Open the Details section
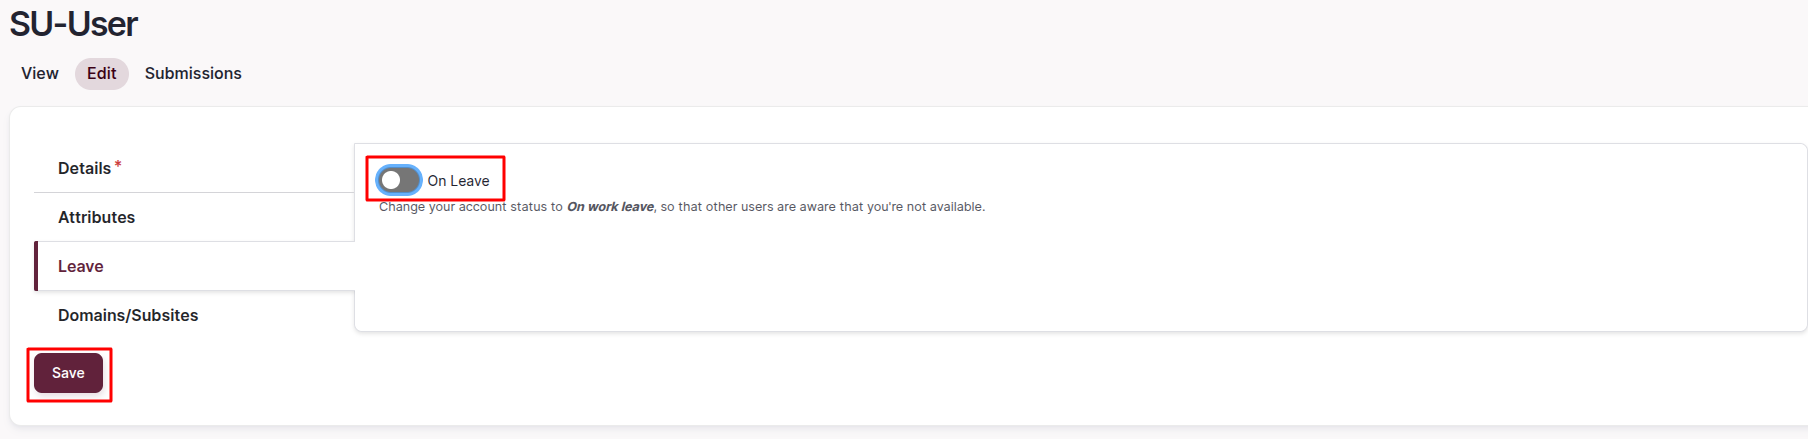Image resolution: width=1808 pixels, height=439 pixels. pyautogui.click(x=85, y=168)
